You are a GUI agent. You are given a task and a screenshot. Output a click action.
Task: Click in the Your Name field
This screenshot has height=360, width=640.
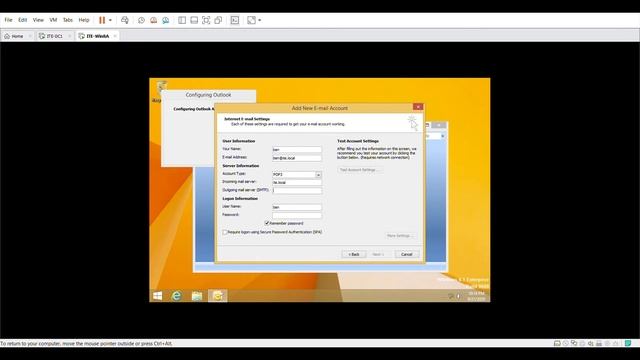click(297, 149)
